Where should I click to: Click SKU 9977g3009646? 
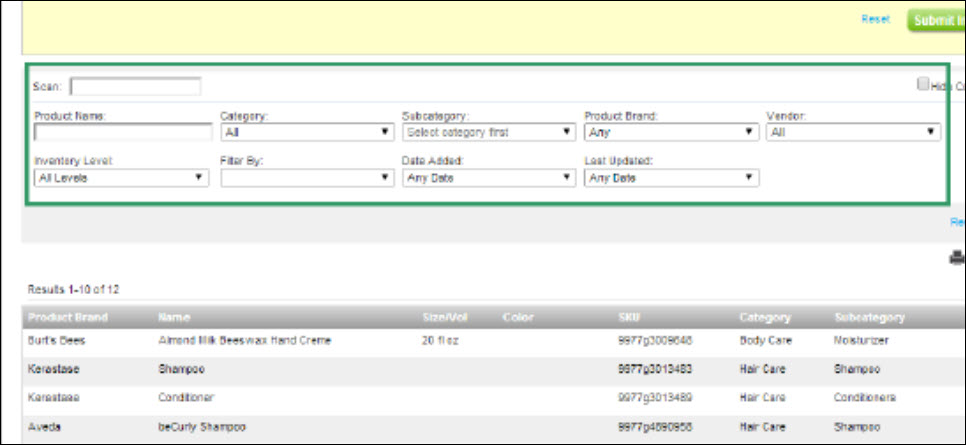654,340
